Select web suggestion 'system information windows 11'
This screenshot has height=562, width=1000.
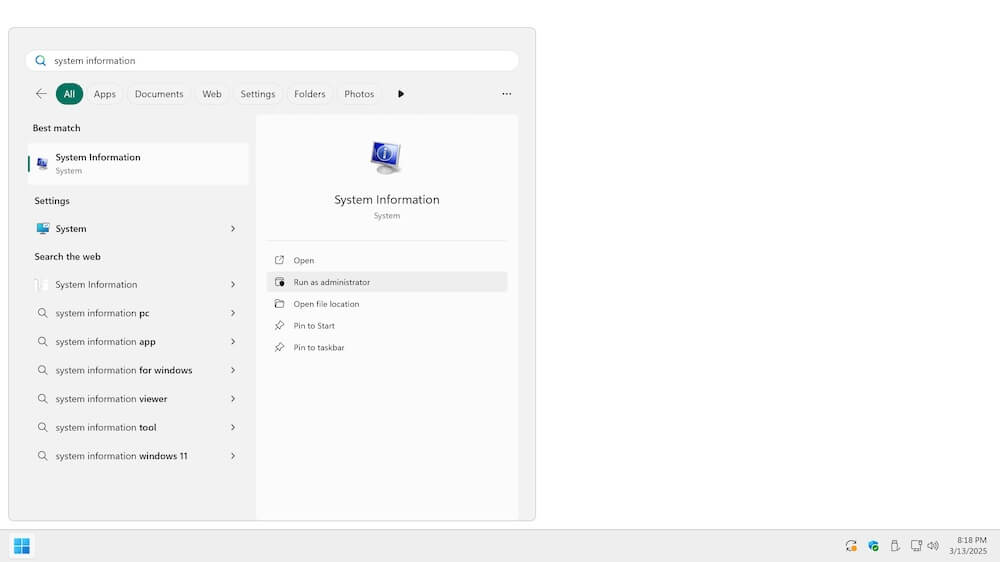[x=138, y=456]
